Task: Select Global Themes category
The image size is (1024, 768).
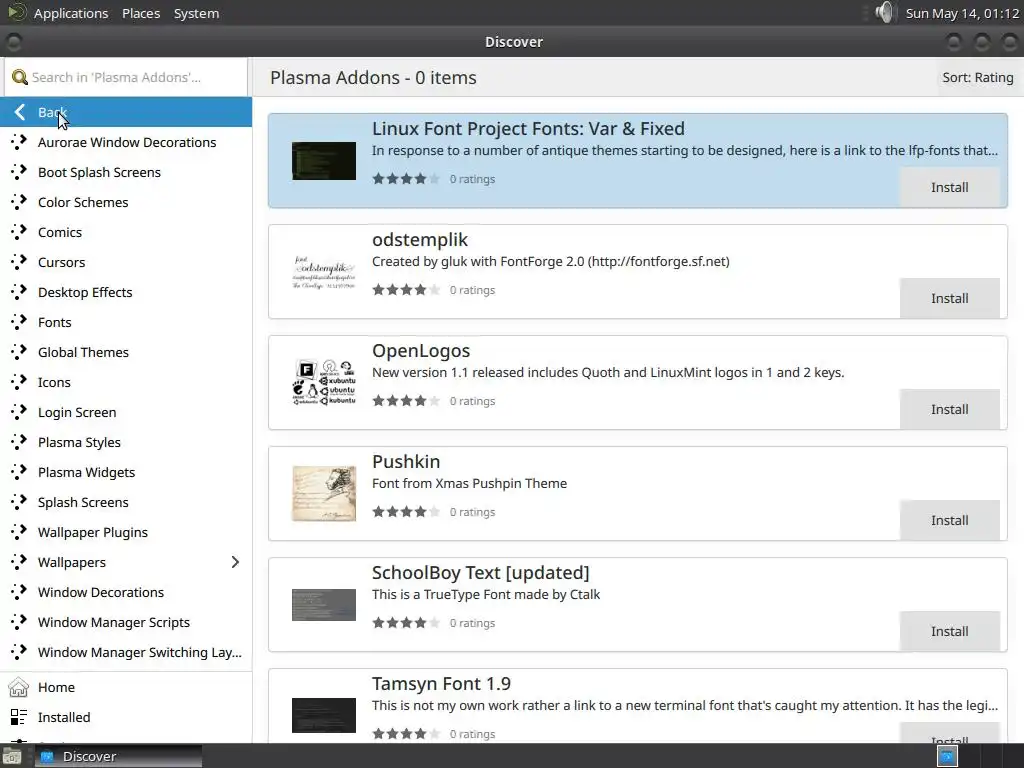Action: pyautogui.click(x=83, y=352)
